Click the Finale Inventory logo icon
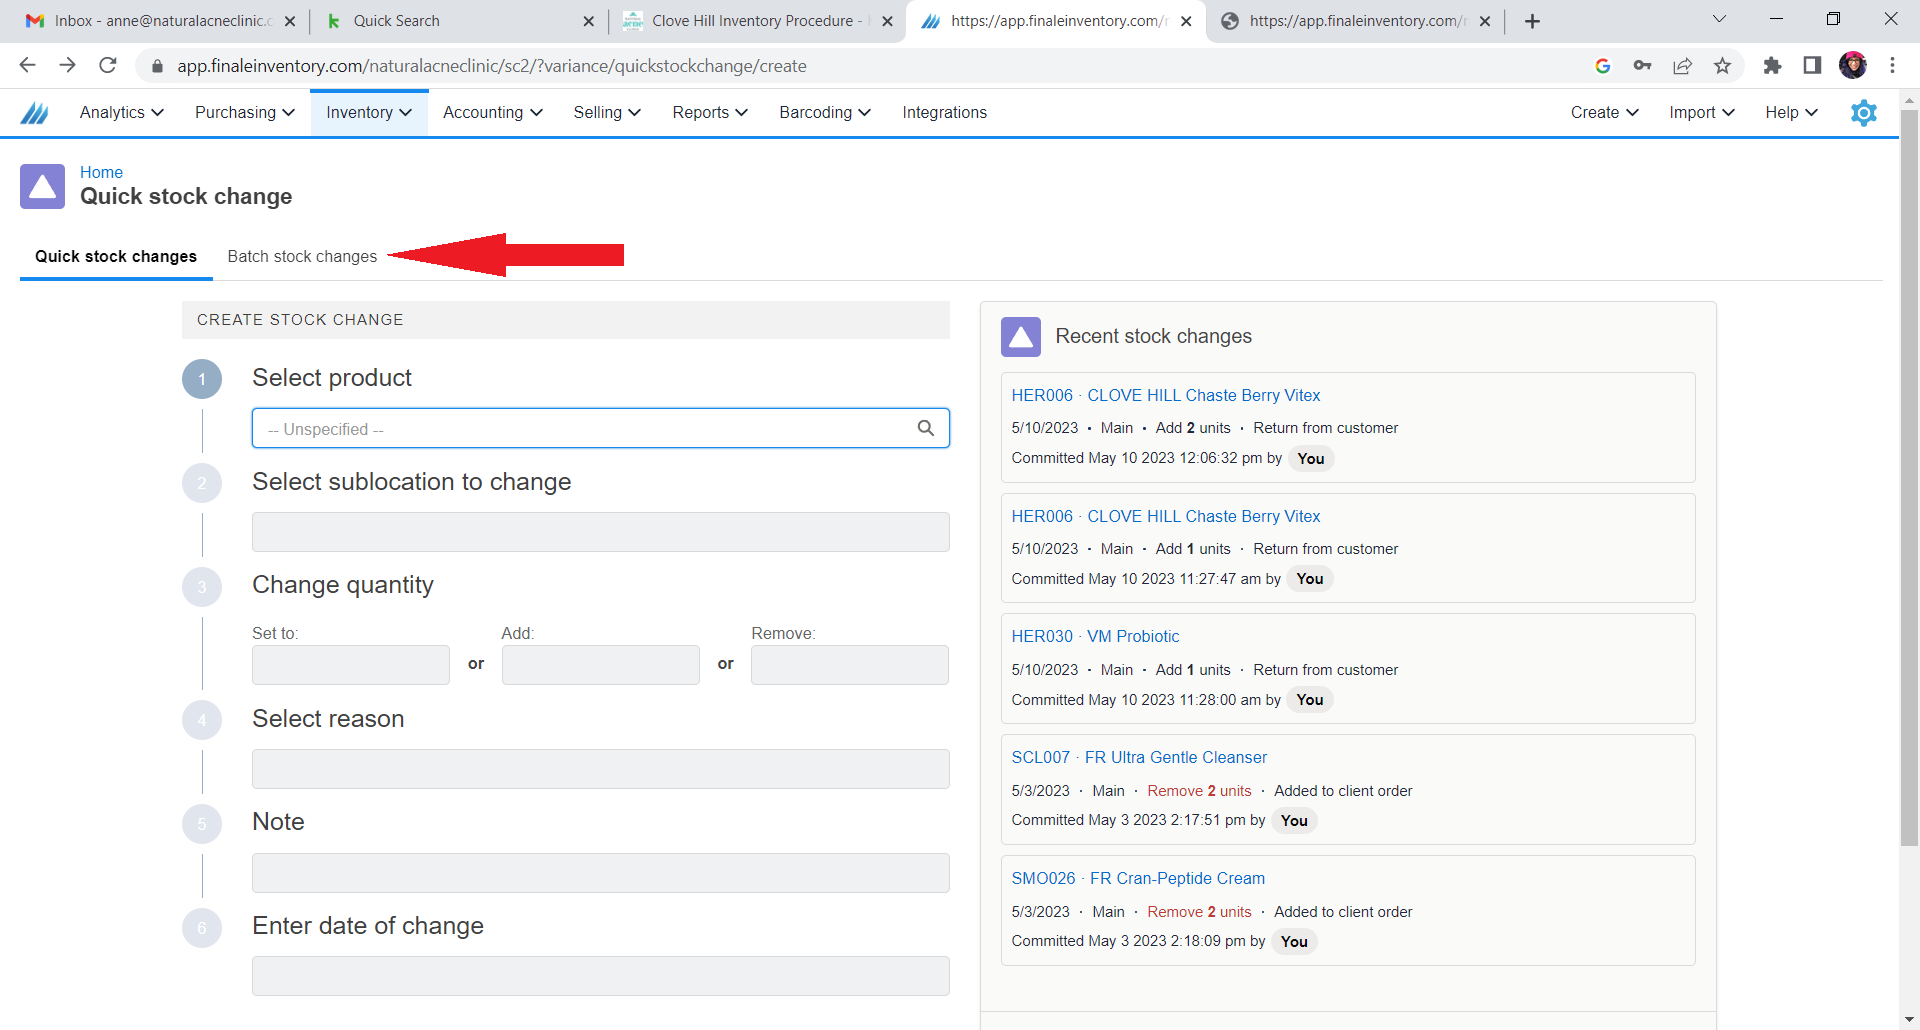 point(35,113)
